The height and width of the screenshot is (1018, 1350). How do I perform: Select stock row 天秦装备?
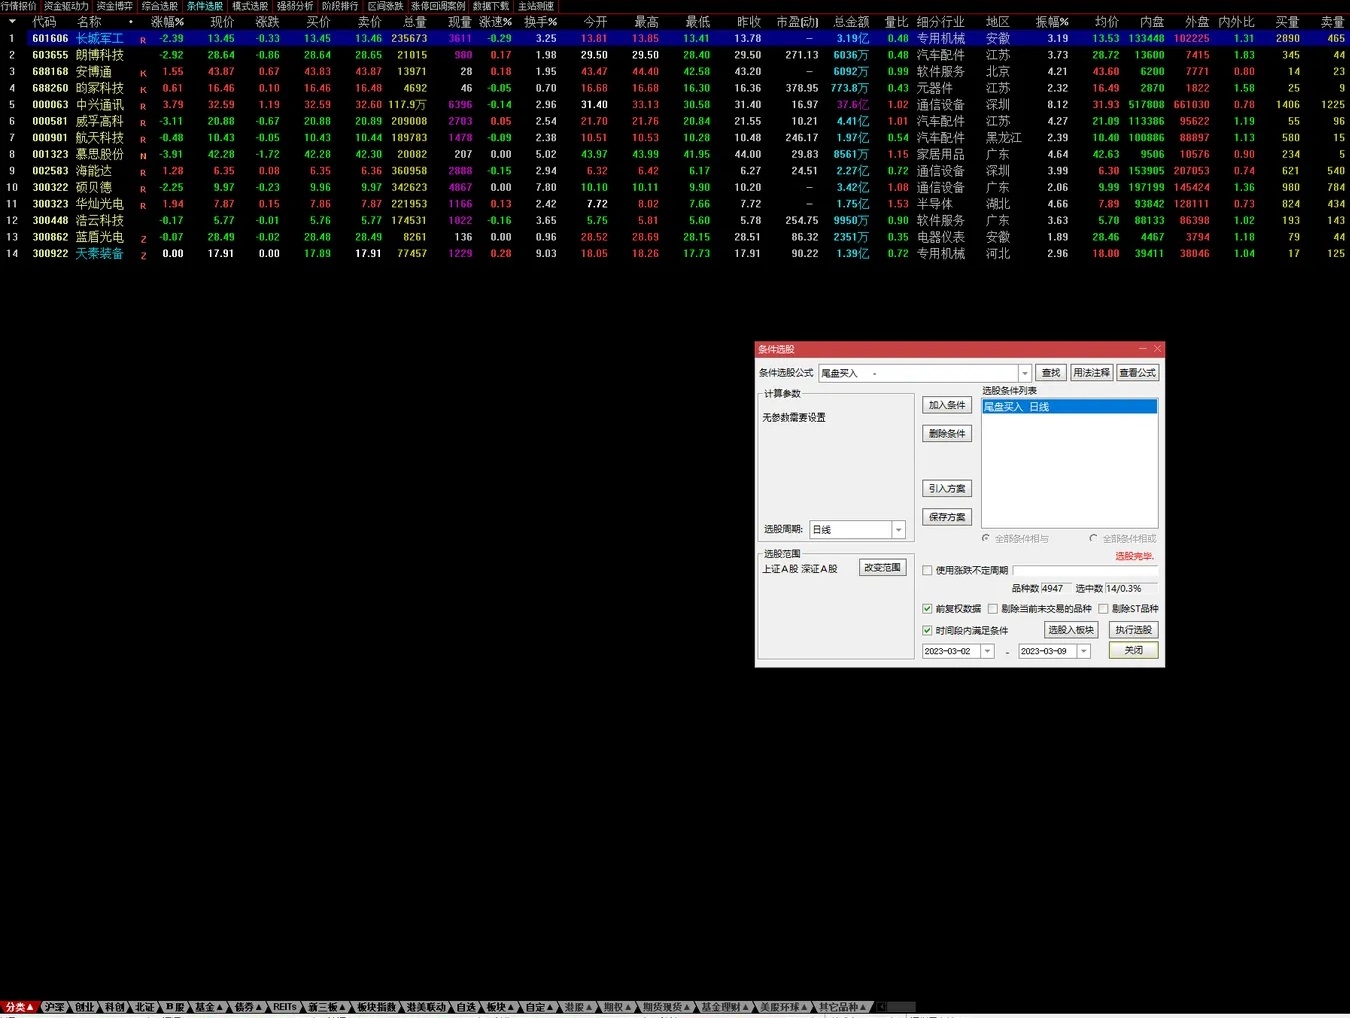coord(675,254)
